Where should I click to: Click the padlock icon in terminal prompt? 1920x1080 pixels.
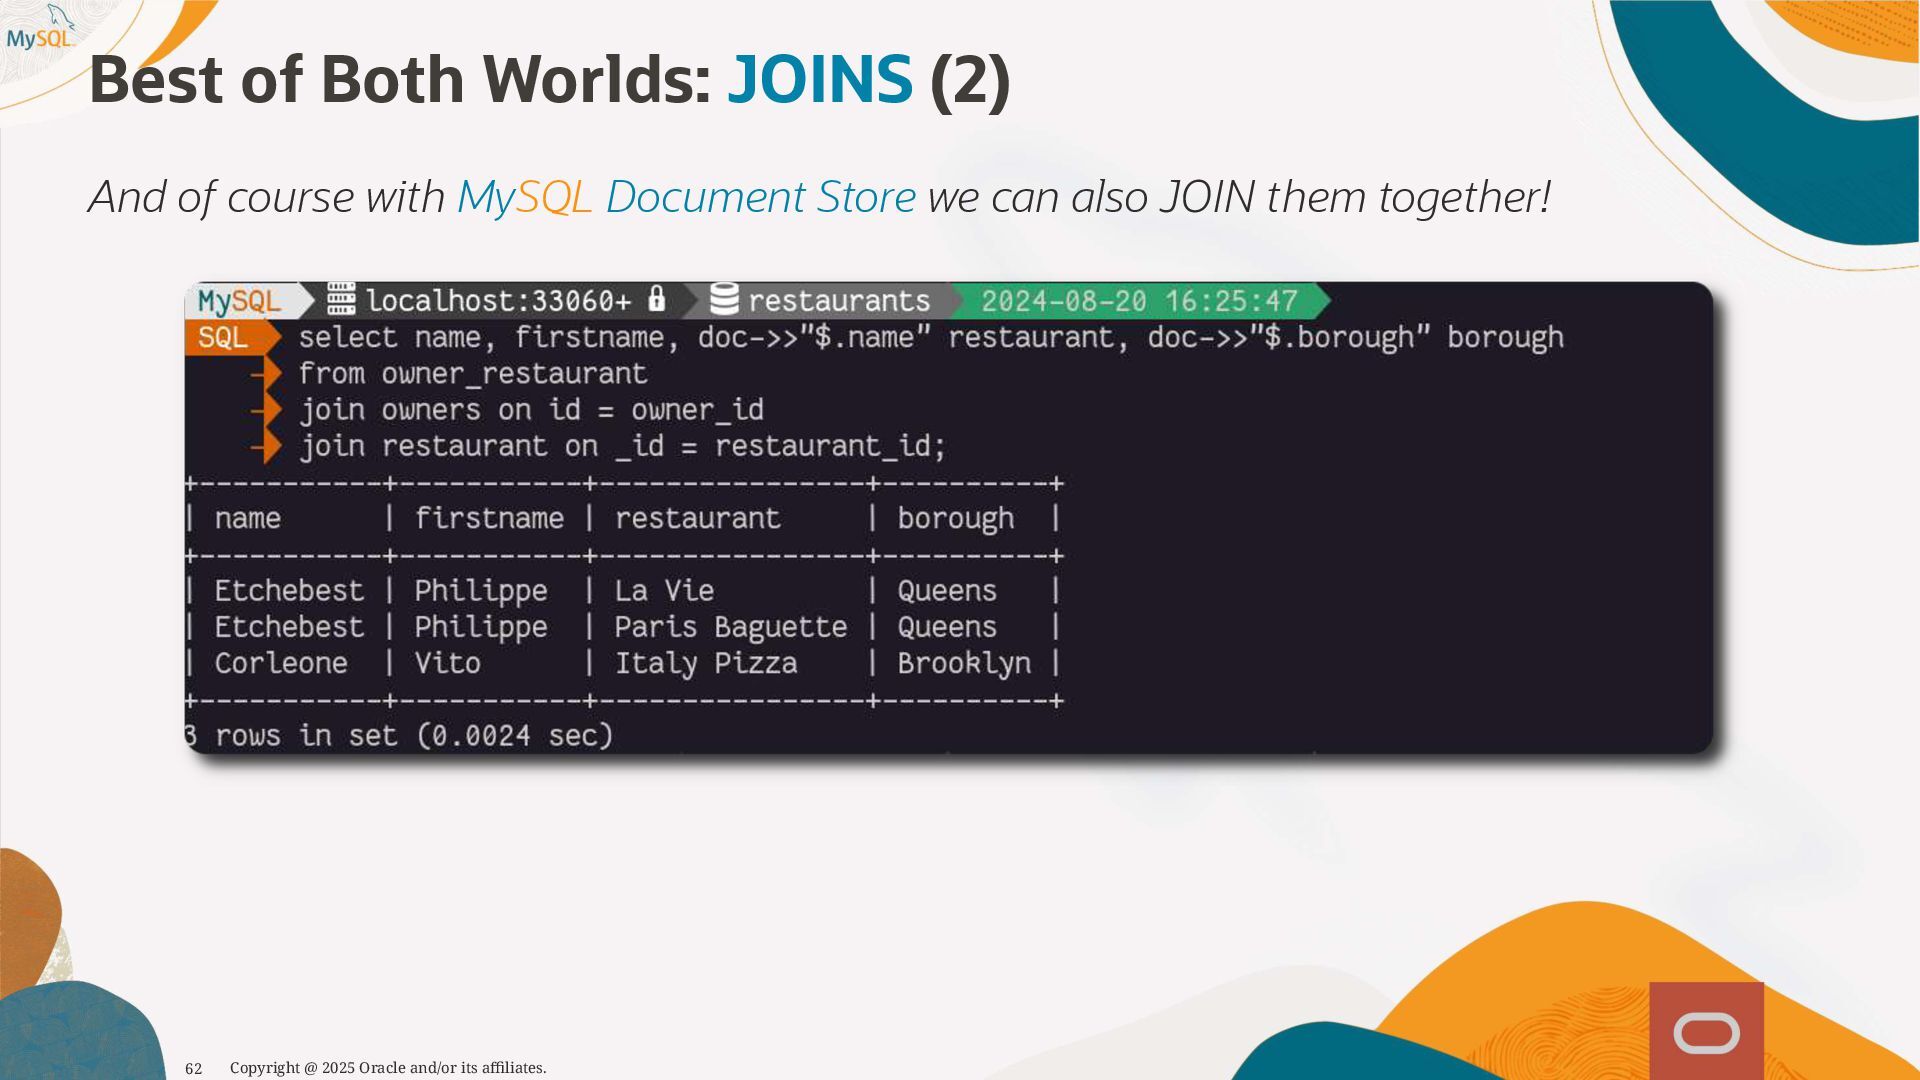tap(656, 299)
